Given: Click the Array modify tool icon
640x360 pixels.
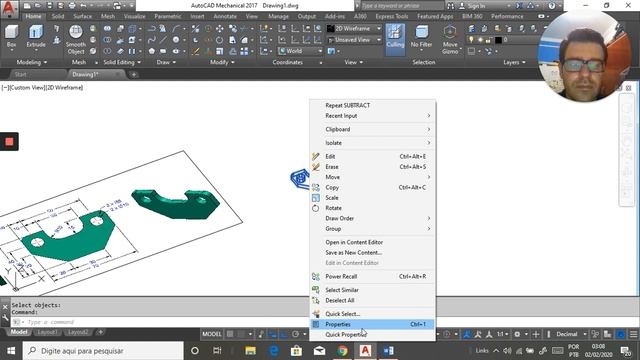Looking at the screenshot, I should point(244,51).
